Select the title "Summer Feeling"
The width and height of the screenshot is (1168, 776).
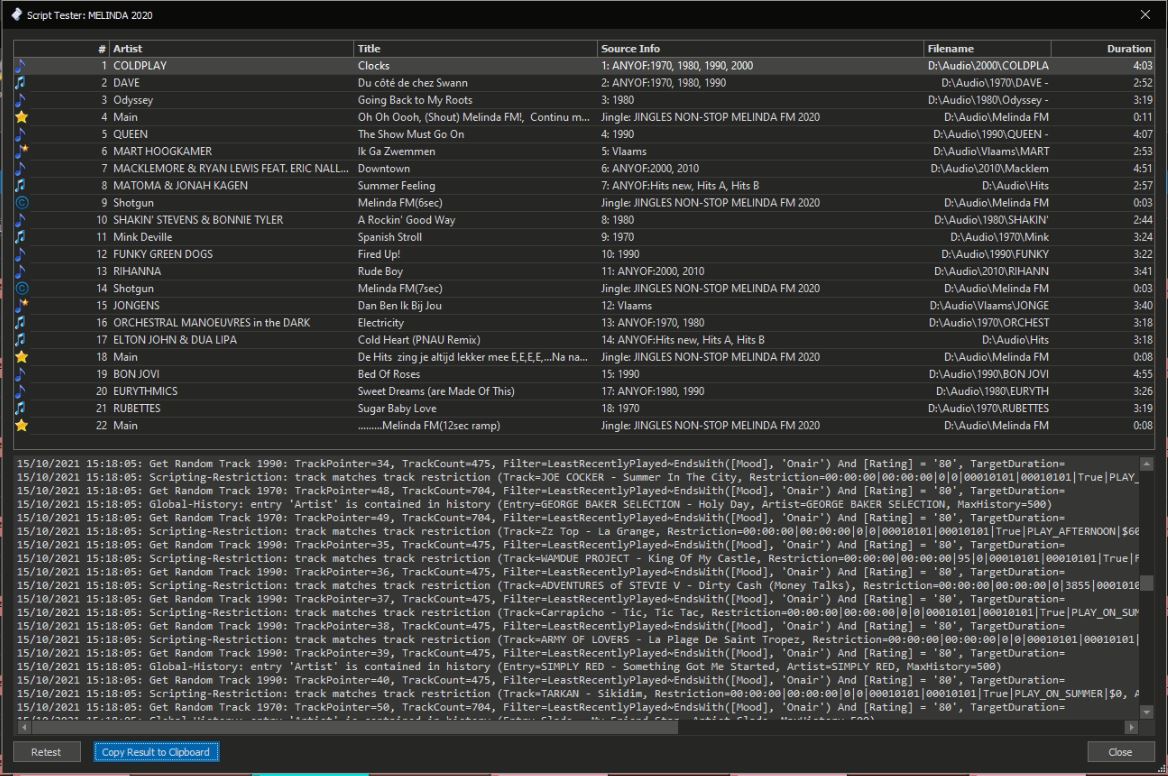point(396,185)
